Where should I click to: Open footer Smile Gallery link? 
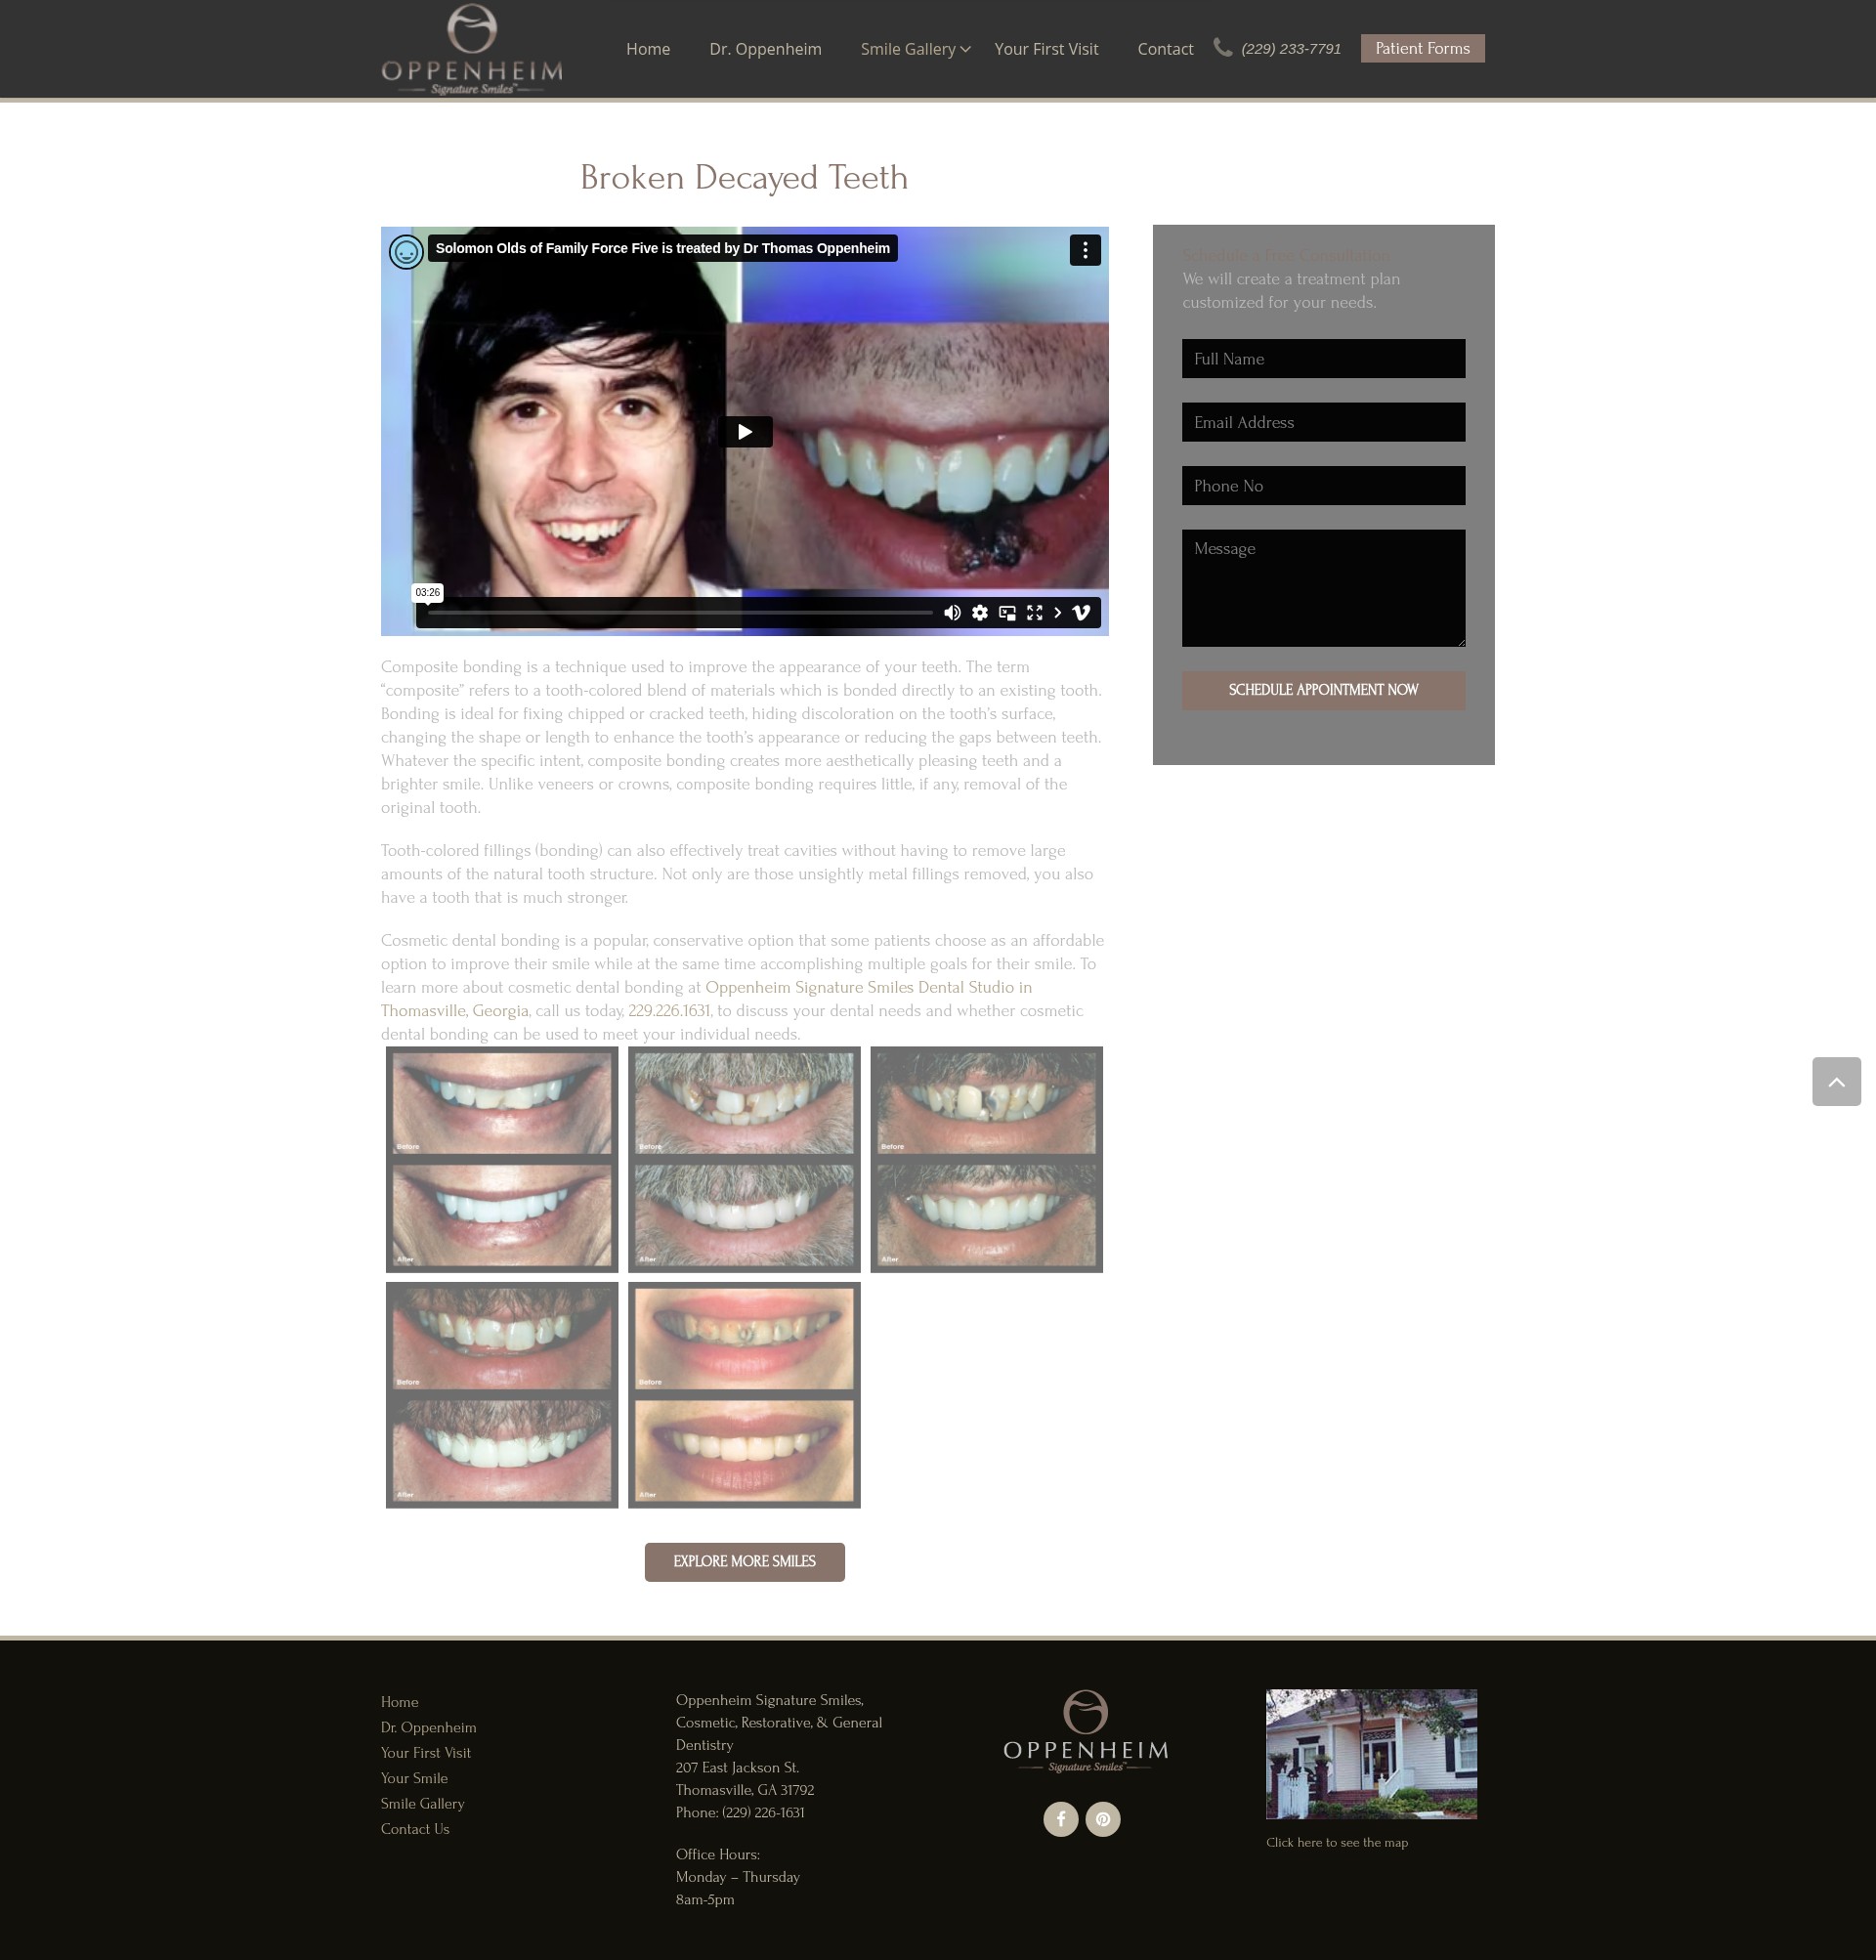coord(422,1803)
